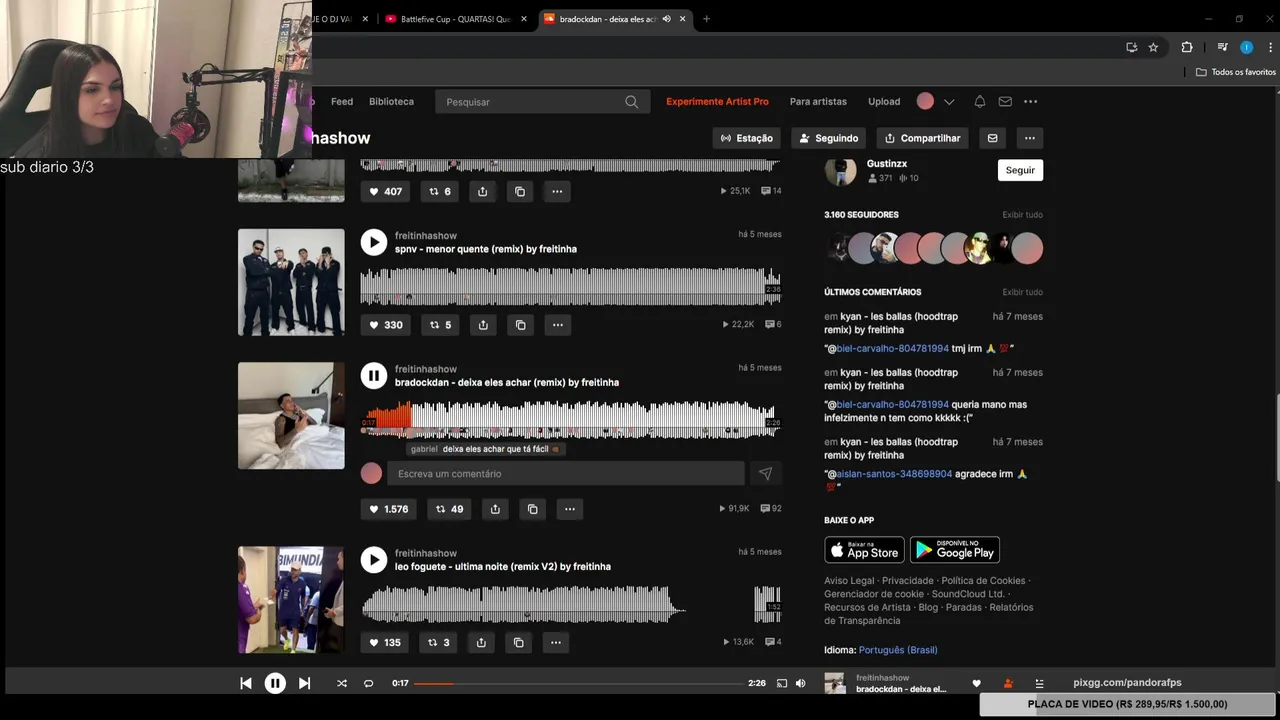This screenshot has width=1280, height=720.
Task: Seek in the 'spnv - menor quente' waveform
Action: click(x=570, y=286)
